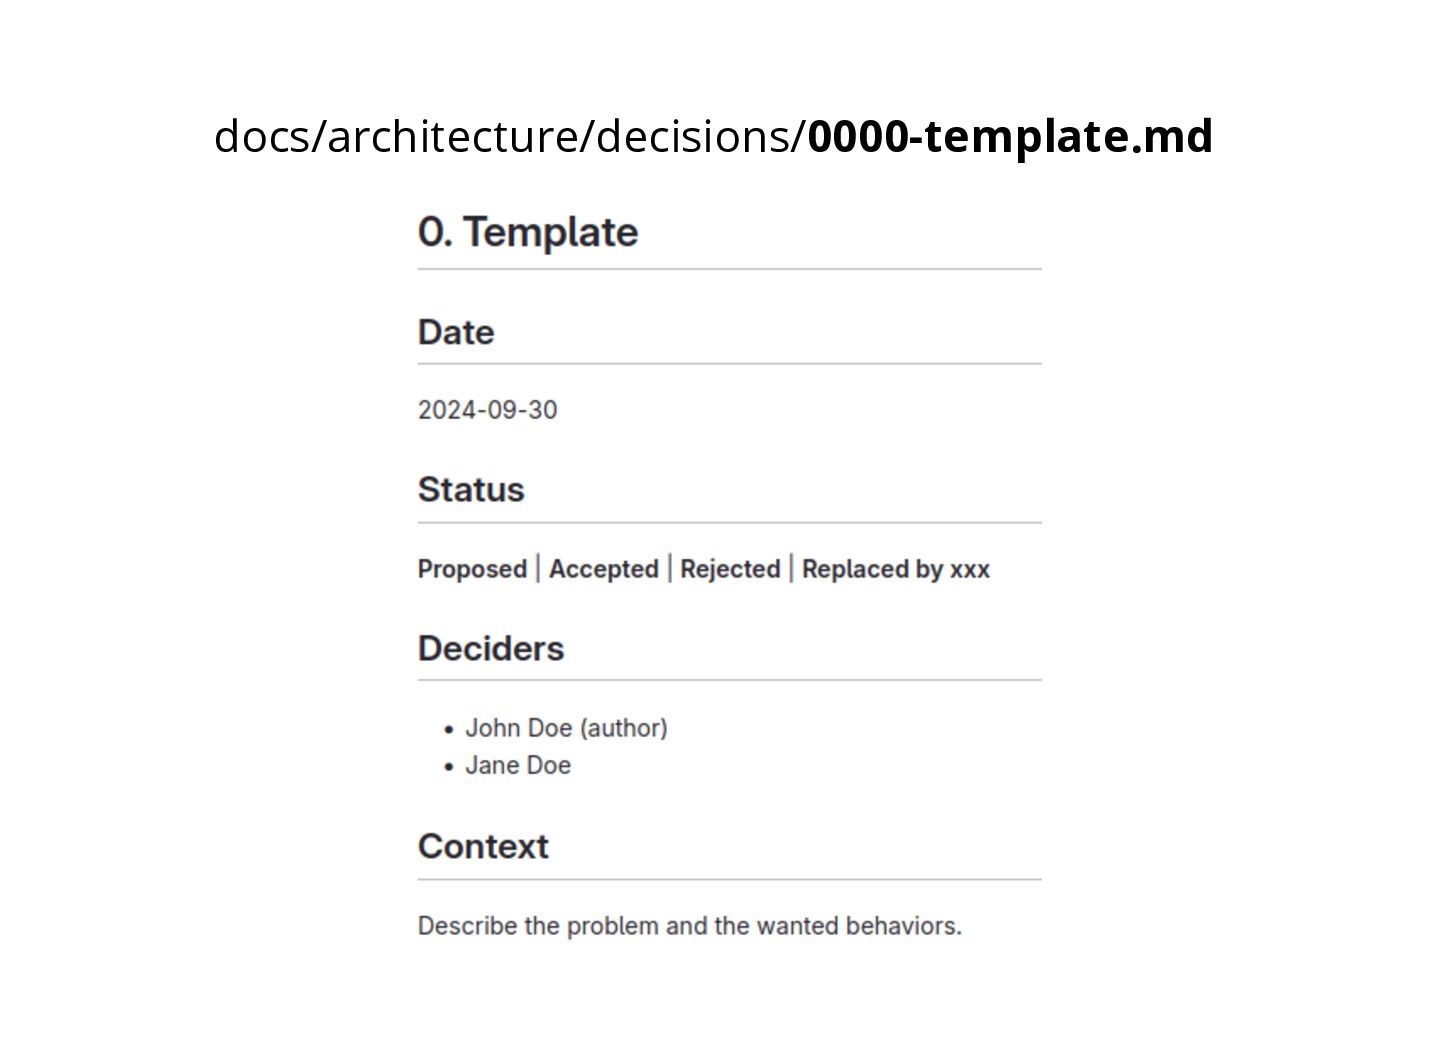The height and width of the screenshot is (1050, 1440).
Task: Choose the Accepted status text
Action: point(603,569)
